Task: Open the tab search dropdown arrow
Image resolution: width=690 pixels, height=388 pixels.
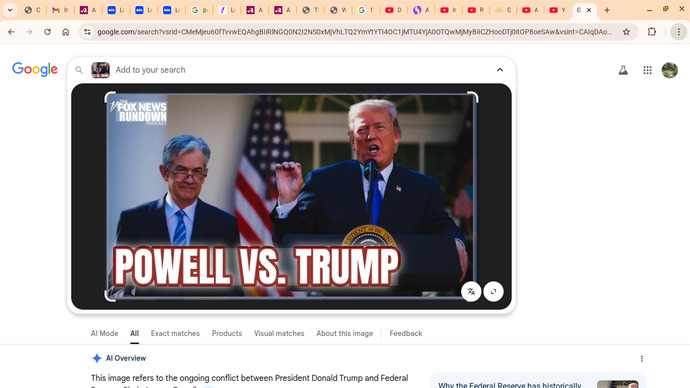Action: (x=10, y=10)
